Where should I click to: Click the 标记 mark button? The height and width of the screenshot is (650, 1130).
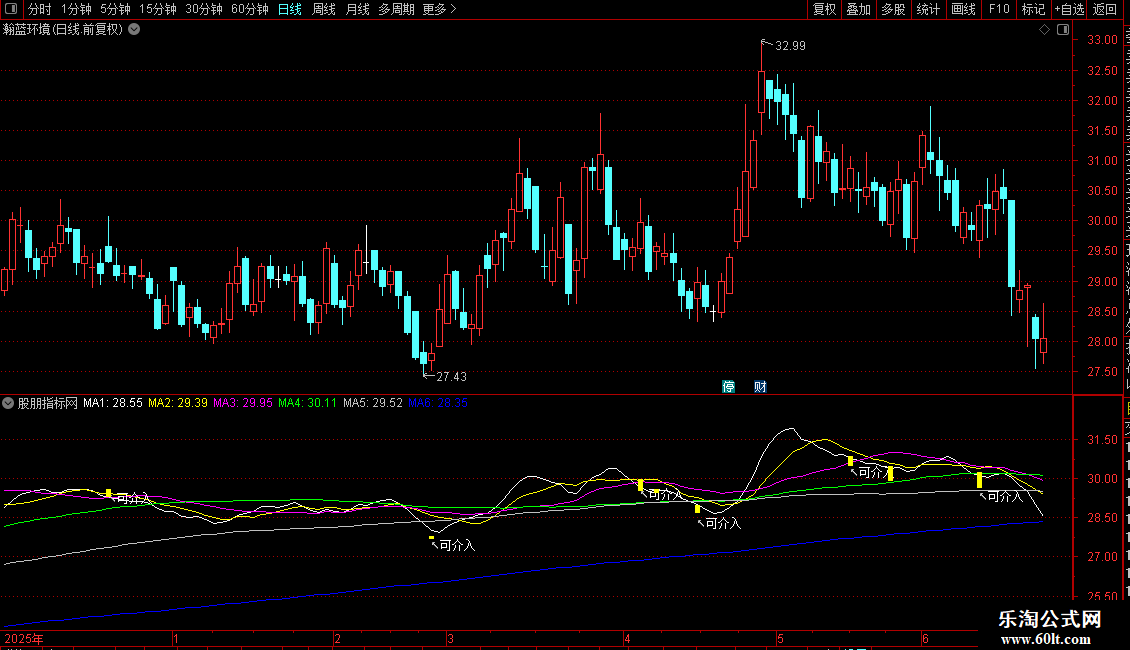point(1033,9)
